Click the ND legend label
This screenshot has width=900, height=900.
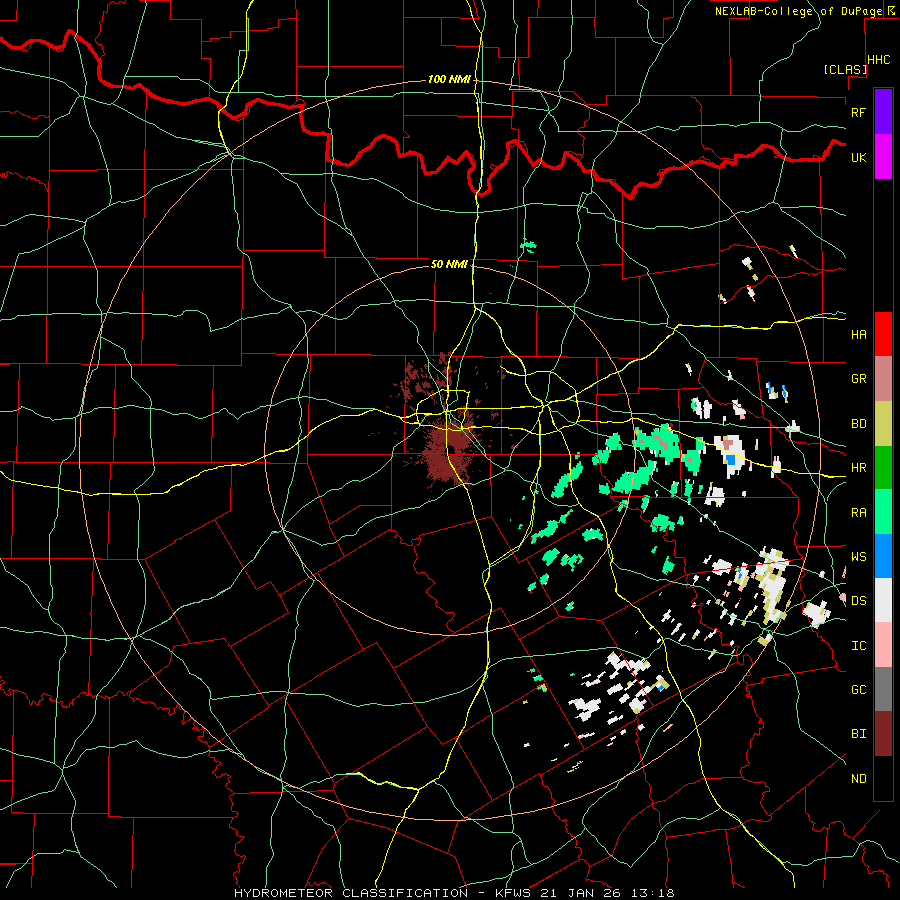click(x=858, y=779)
